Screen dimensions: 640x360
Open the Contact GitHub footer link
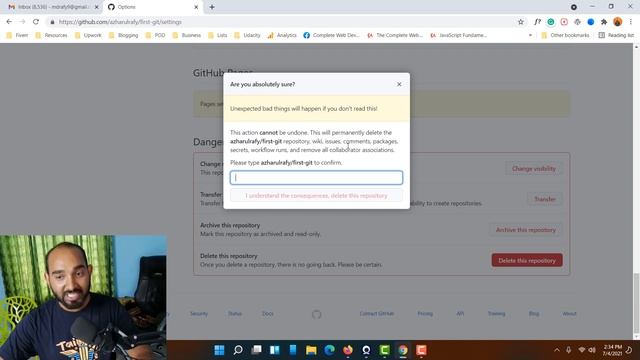[377, 313]
